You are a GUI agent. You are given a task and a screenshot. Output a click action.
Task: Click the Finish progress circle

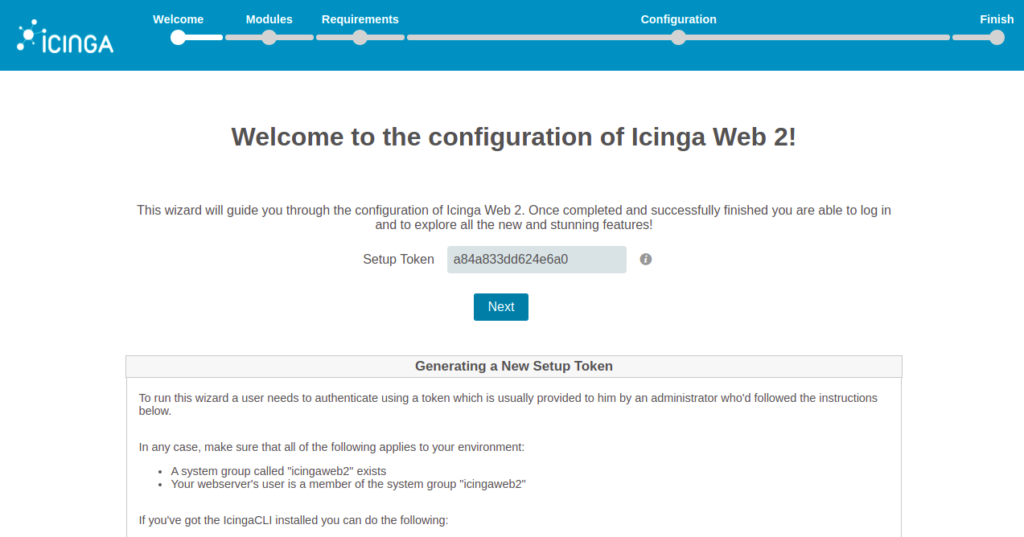997,38
